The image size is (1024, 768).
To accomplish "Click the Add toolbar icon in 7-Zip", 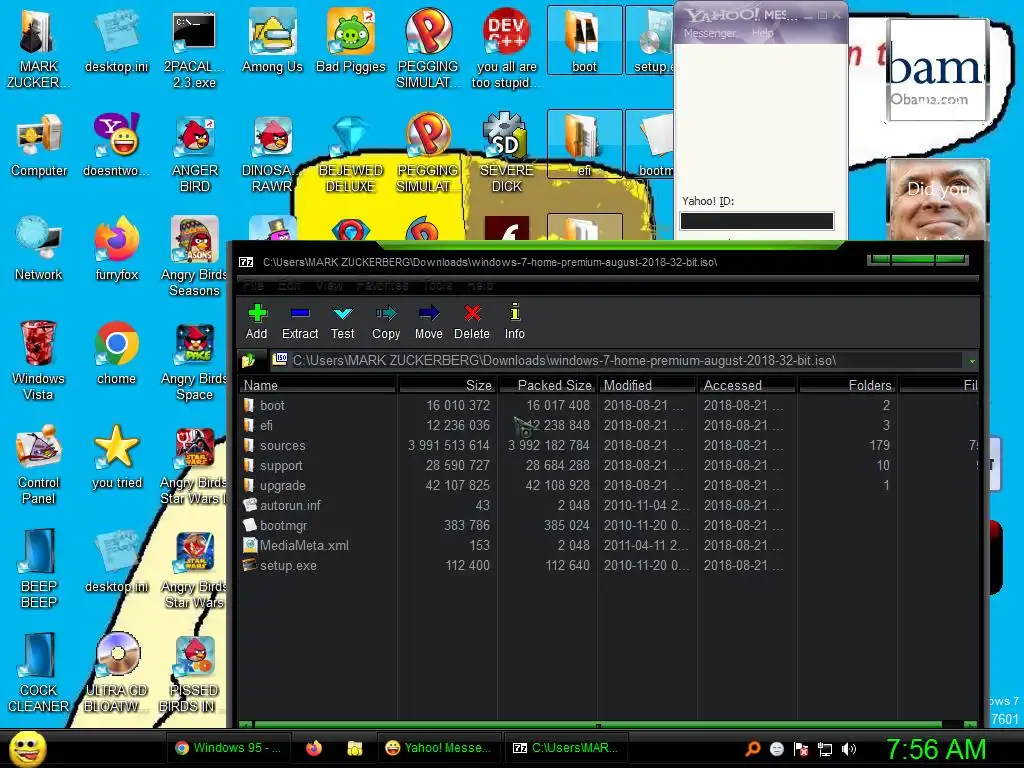I will 257,313.
